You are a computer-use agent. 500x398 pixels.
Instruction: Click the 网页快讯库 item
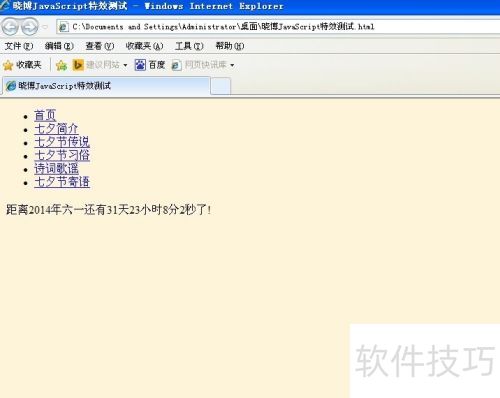pos(199,65)
